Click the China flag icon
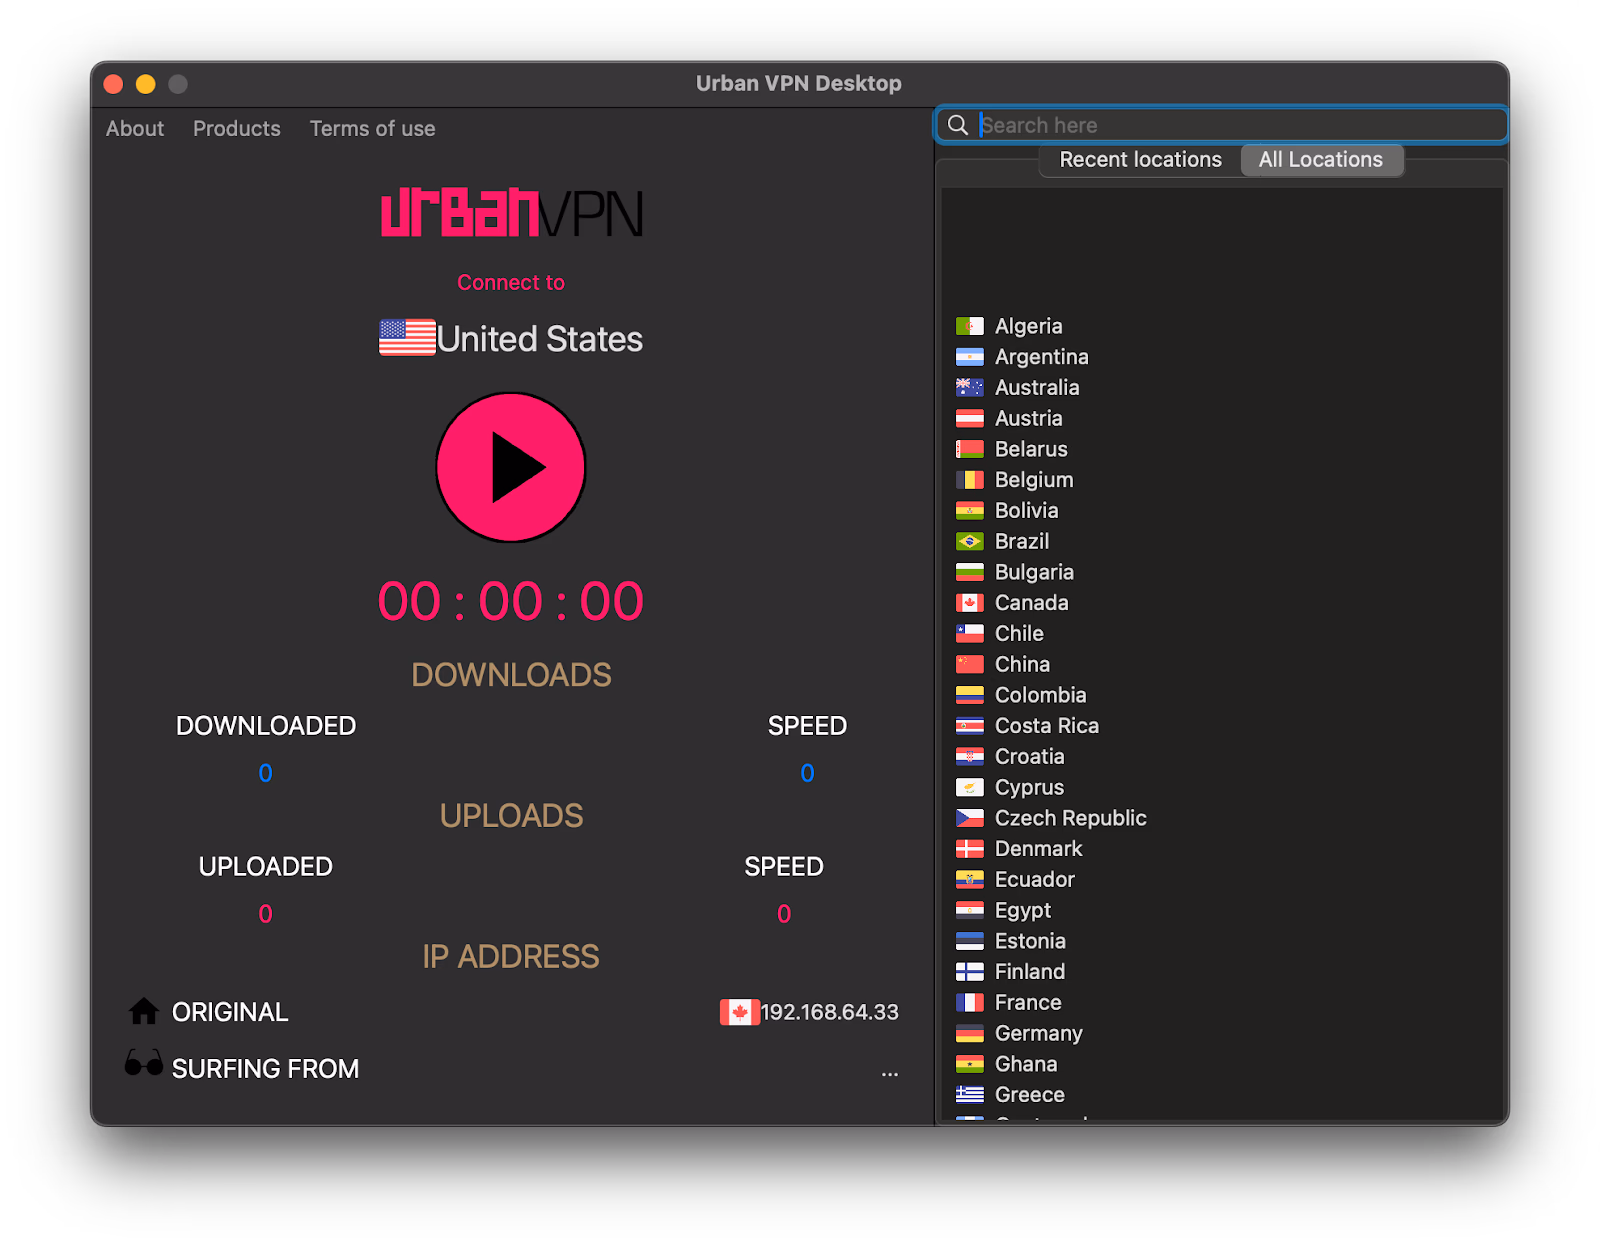This screenshot has height=1246, width=1600. coord(969,664)
